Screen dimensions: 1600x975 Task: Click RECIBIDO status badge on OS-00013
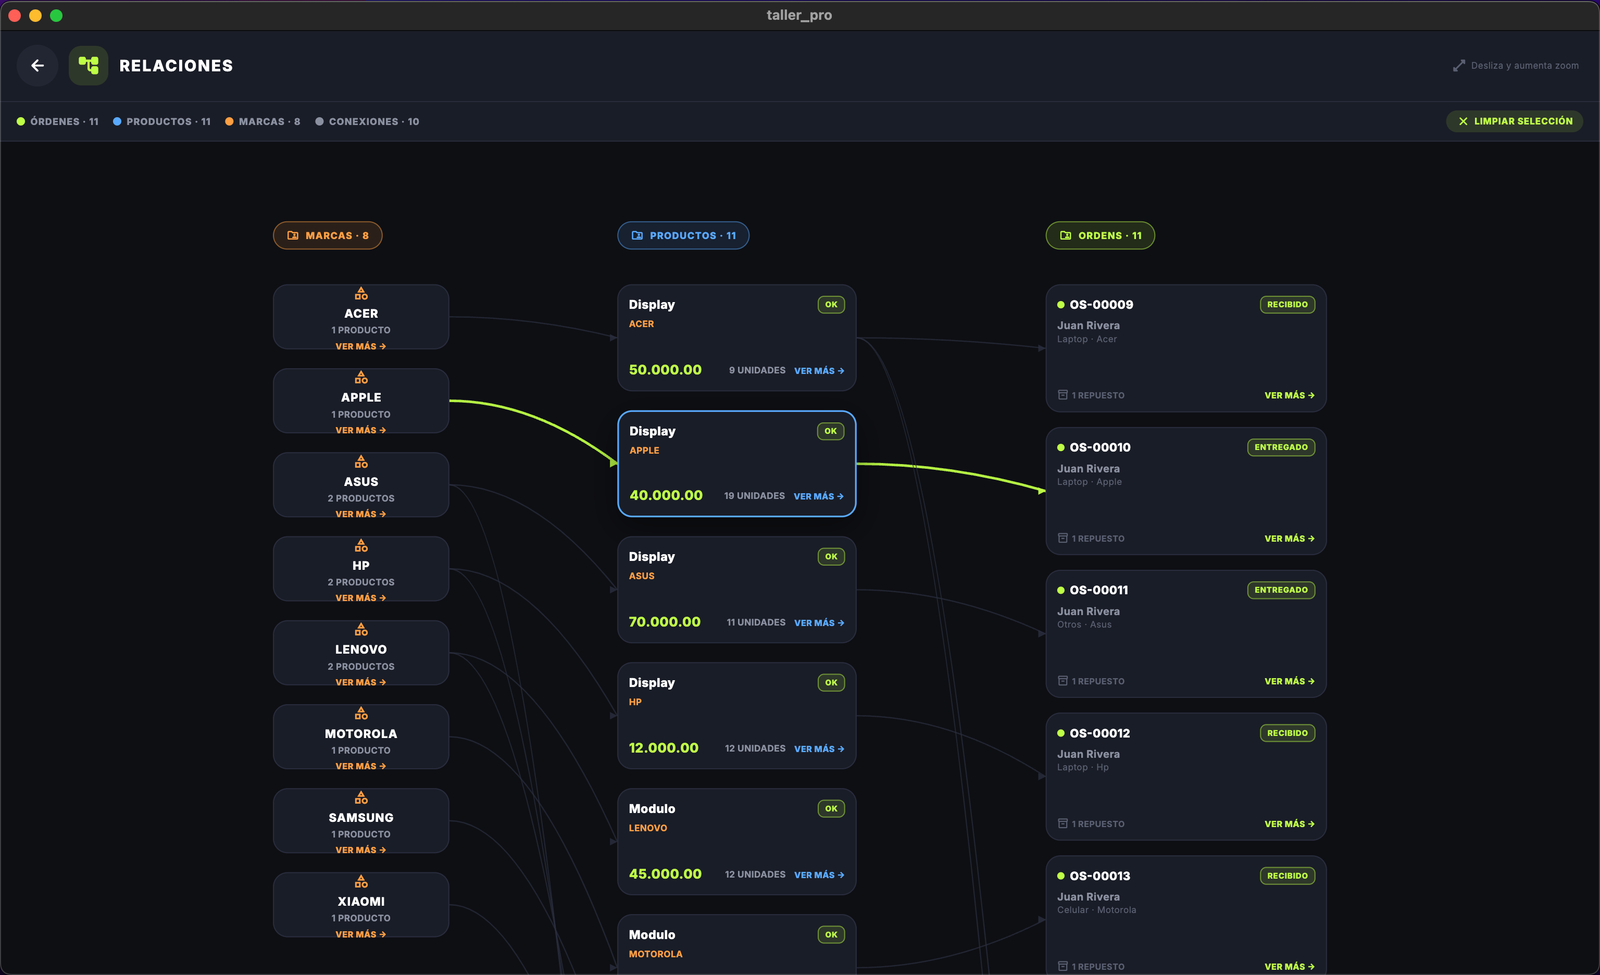[1287, 876]
